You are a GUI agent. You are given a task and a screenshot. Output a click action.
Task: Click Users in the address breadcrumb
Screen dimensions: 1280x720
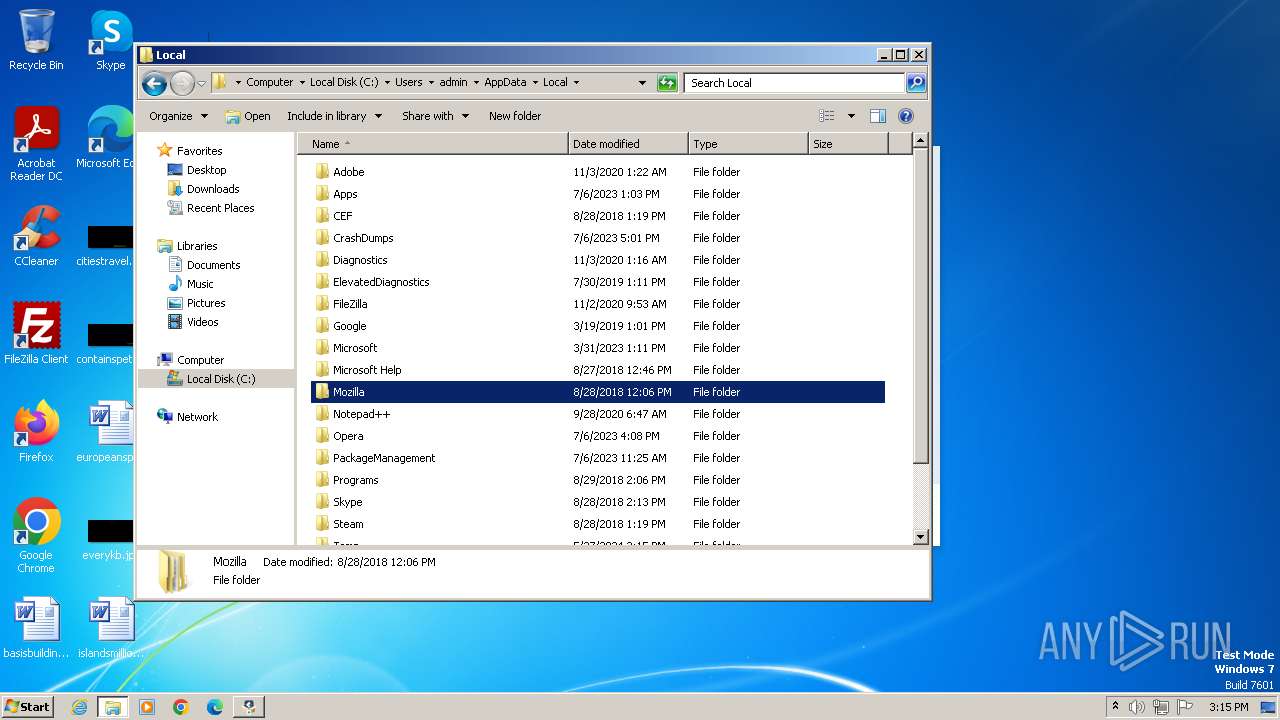(x=408, y=83)
